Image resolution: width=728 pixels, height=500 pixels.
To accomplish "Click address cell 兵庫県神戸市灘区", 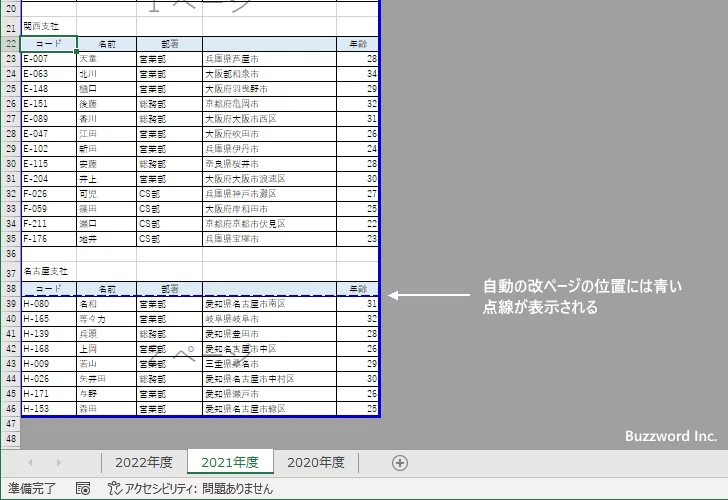I will point(269,194).
